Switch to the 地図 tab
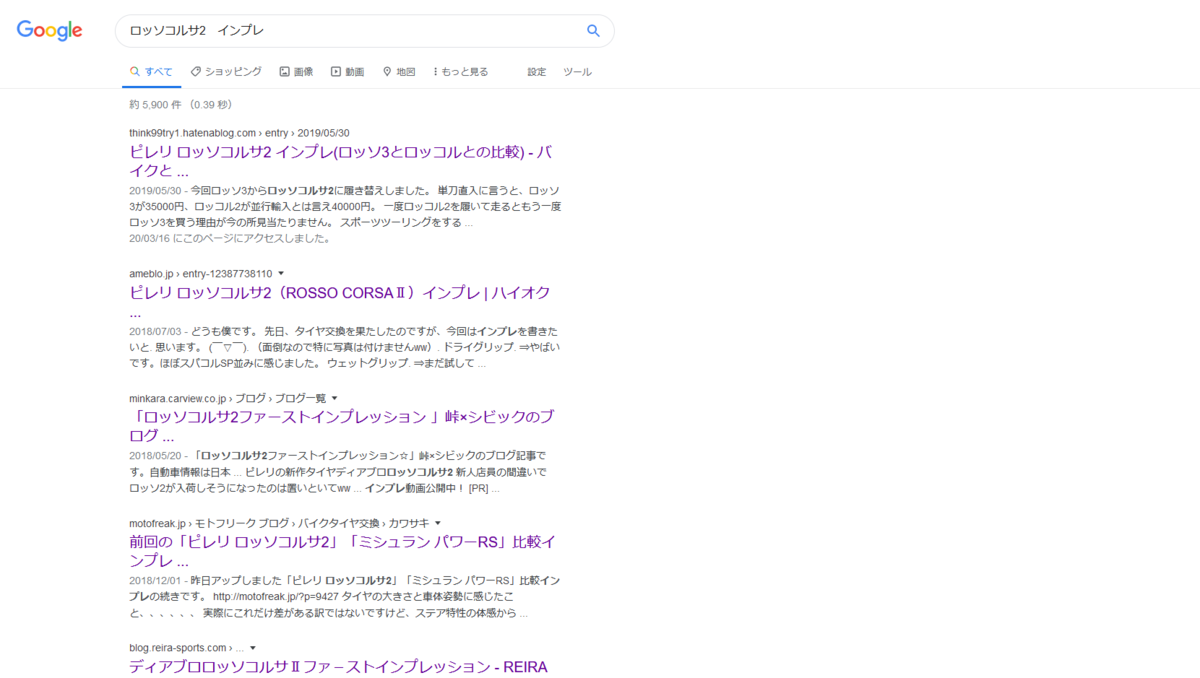The height and width of the screenshot is (678, 1200). 399,72
